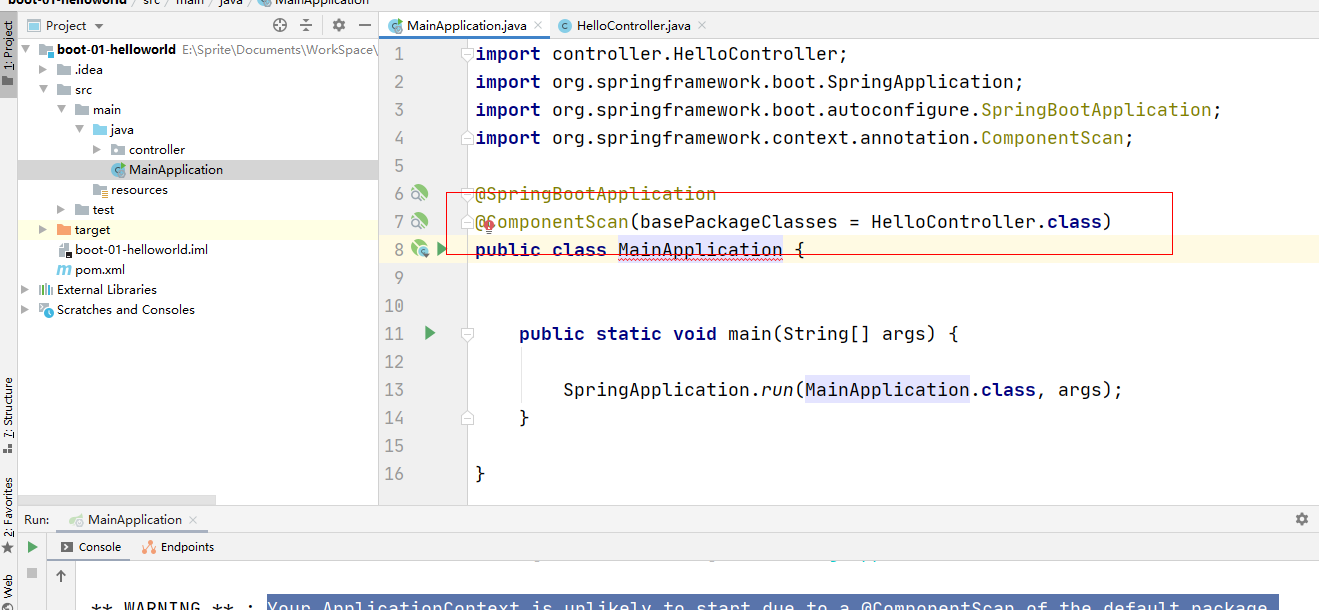1319x610 pixels.
Task: Click the Spring bean gutter icon on line 7
Action: [x=420, y=221]
